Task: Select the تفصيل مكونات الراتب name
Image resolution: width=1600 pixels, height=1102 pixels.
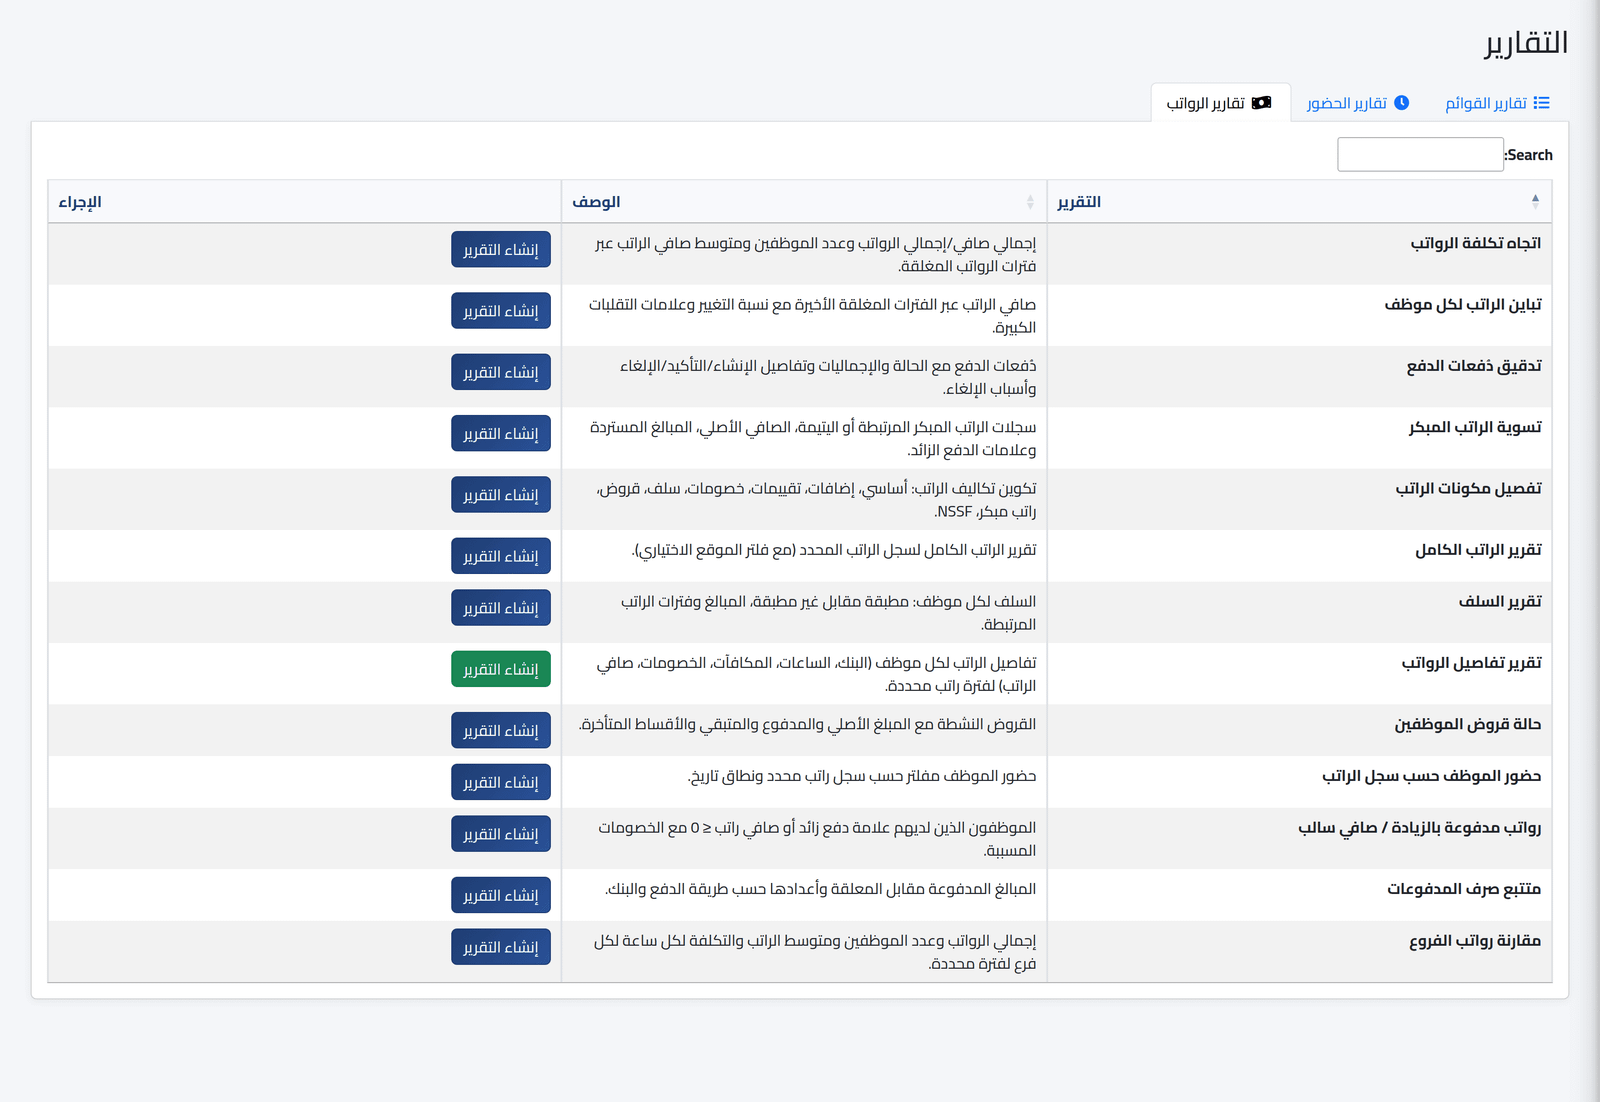Action: (x=1469, y=488)
